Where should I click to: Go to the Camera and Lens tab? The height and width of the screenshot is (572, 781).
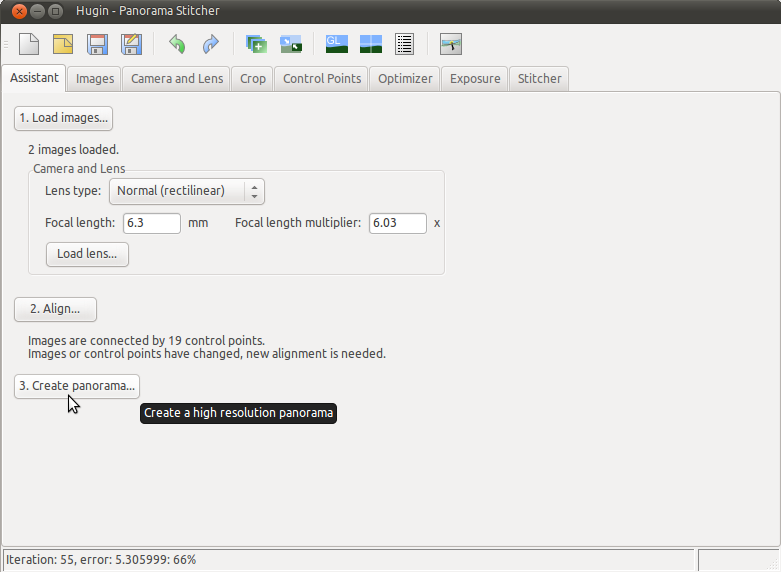(x=177, y=79)
